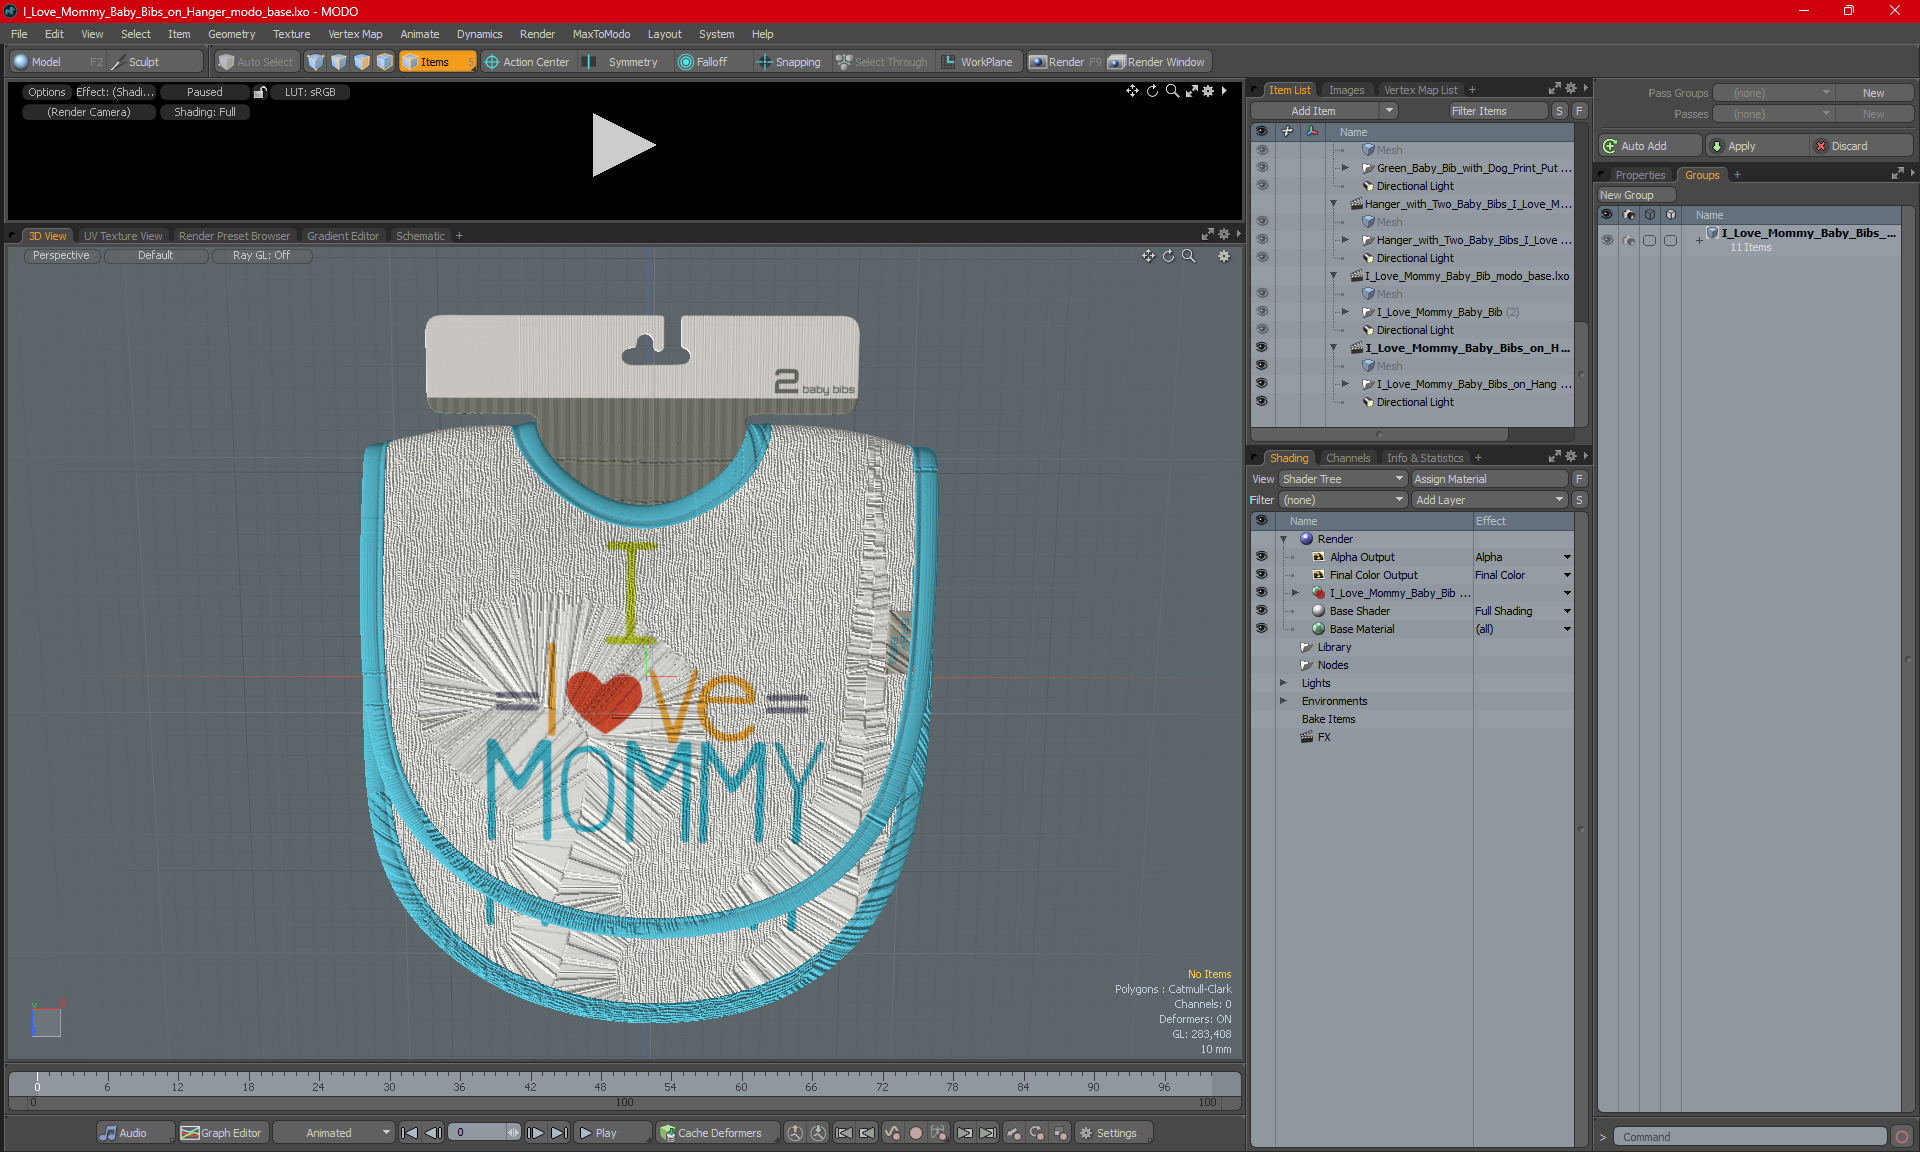Switch to the UV Texture View tab

(123, 236)
